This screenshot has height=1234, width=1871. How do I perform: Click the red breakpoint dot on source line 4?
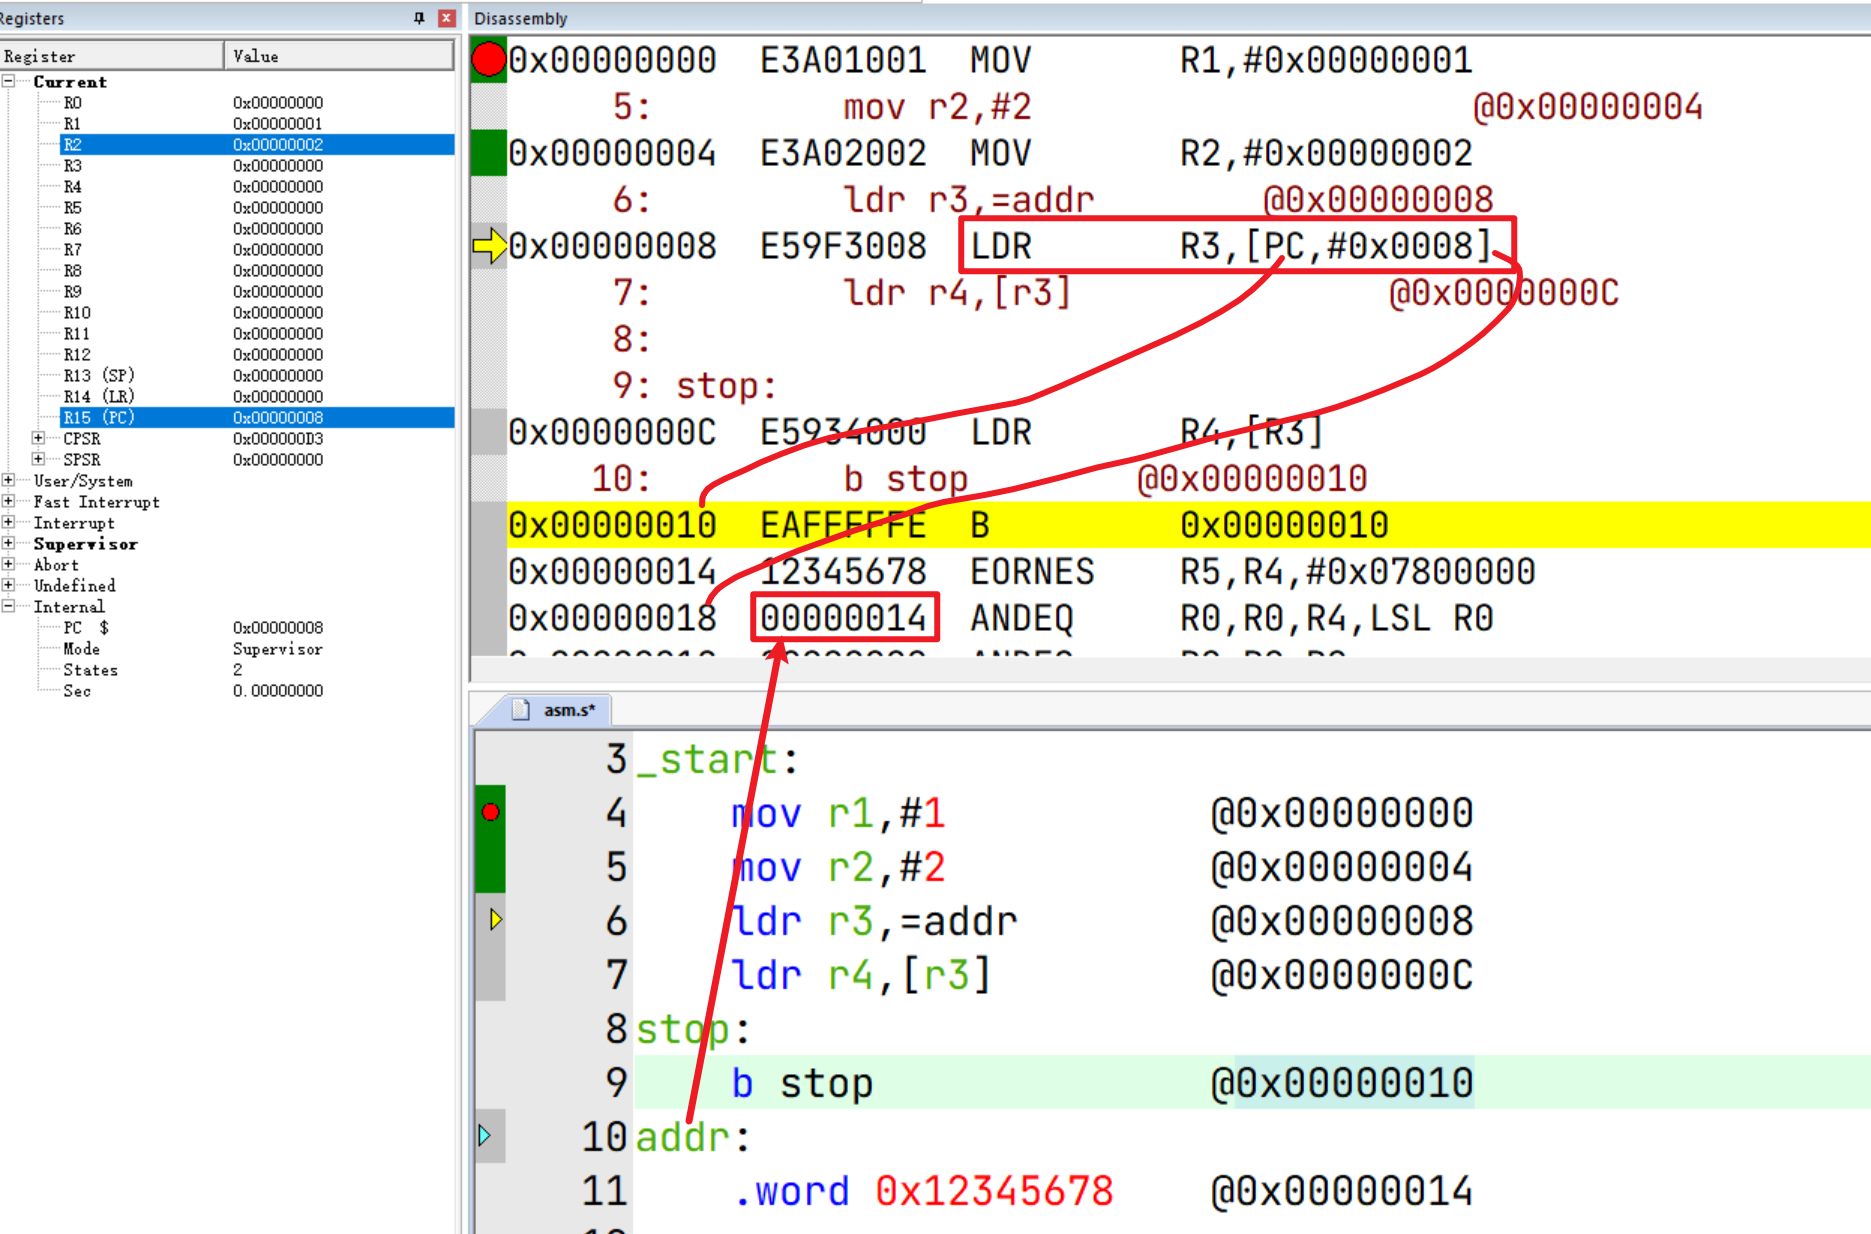pyautogui.click(x=490, y=812)
